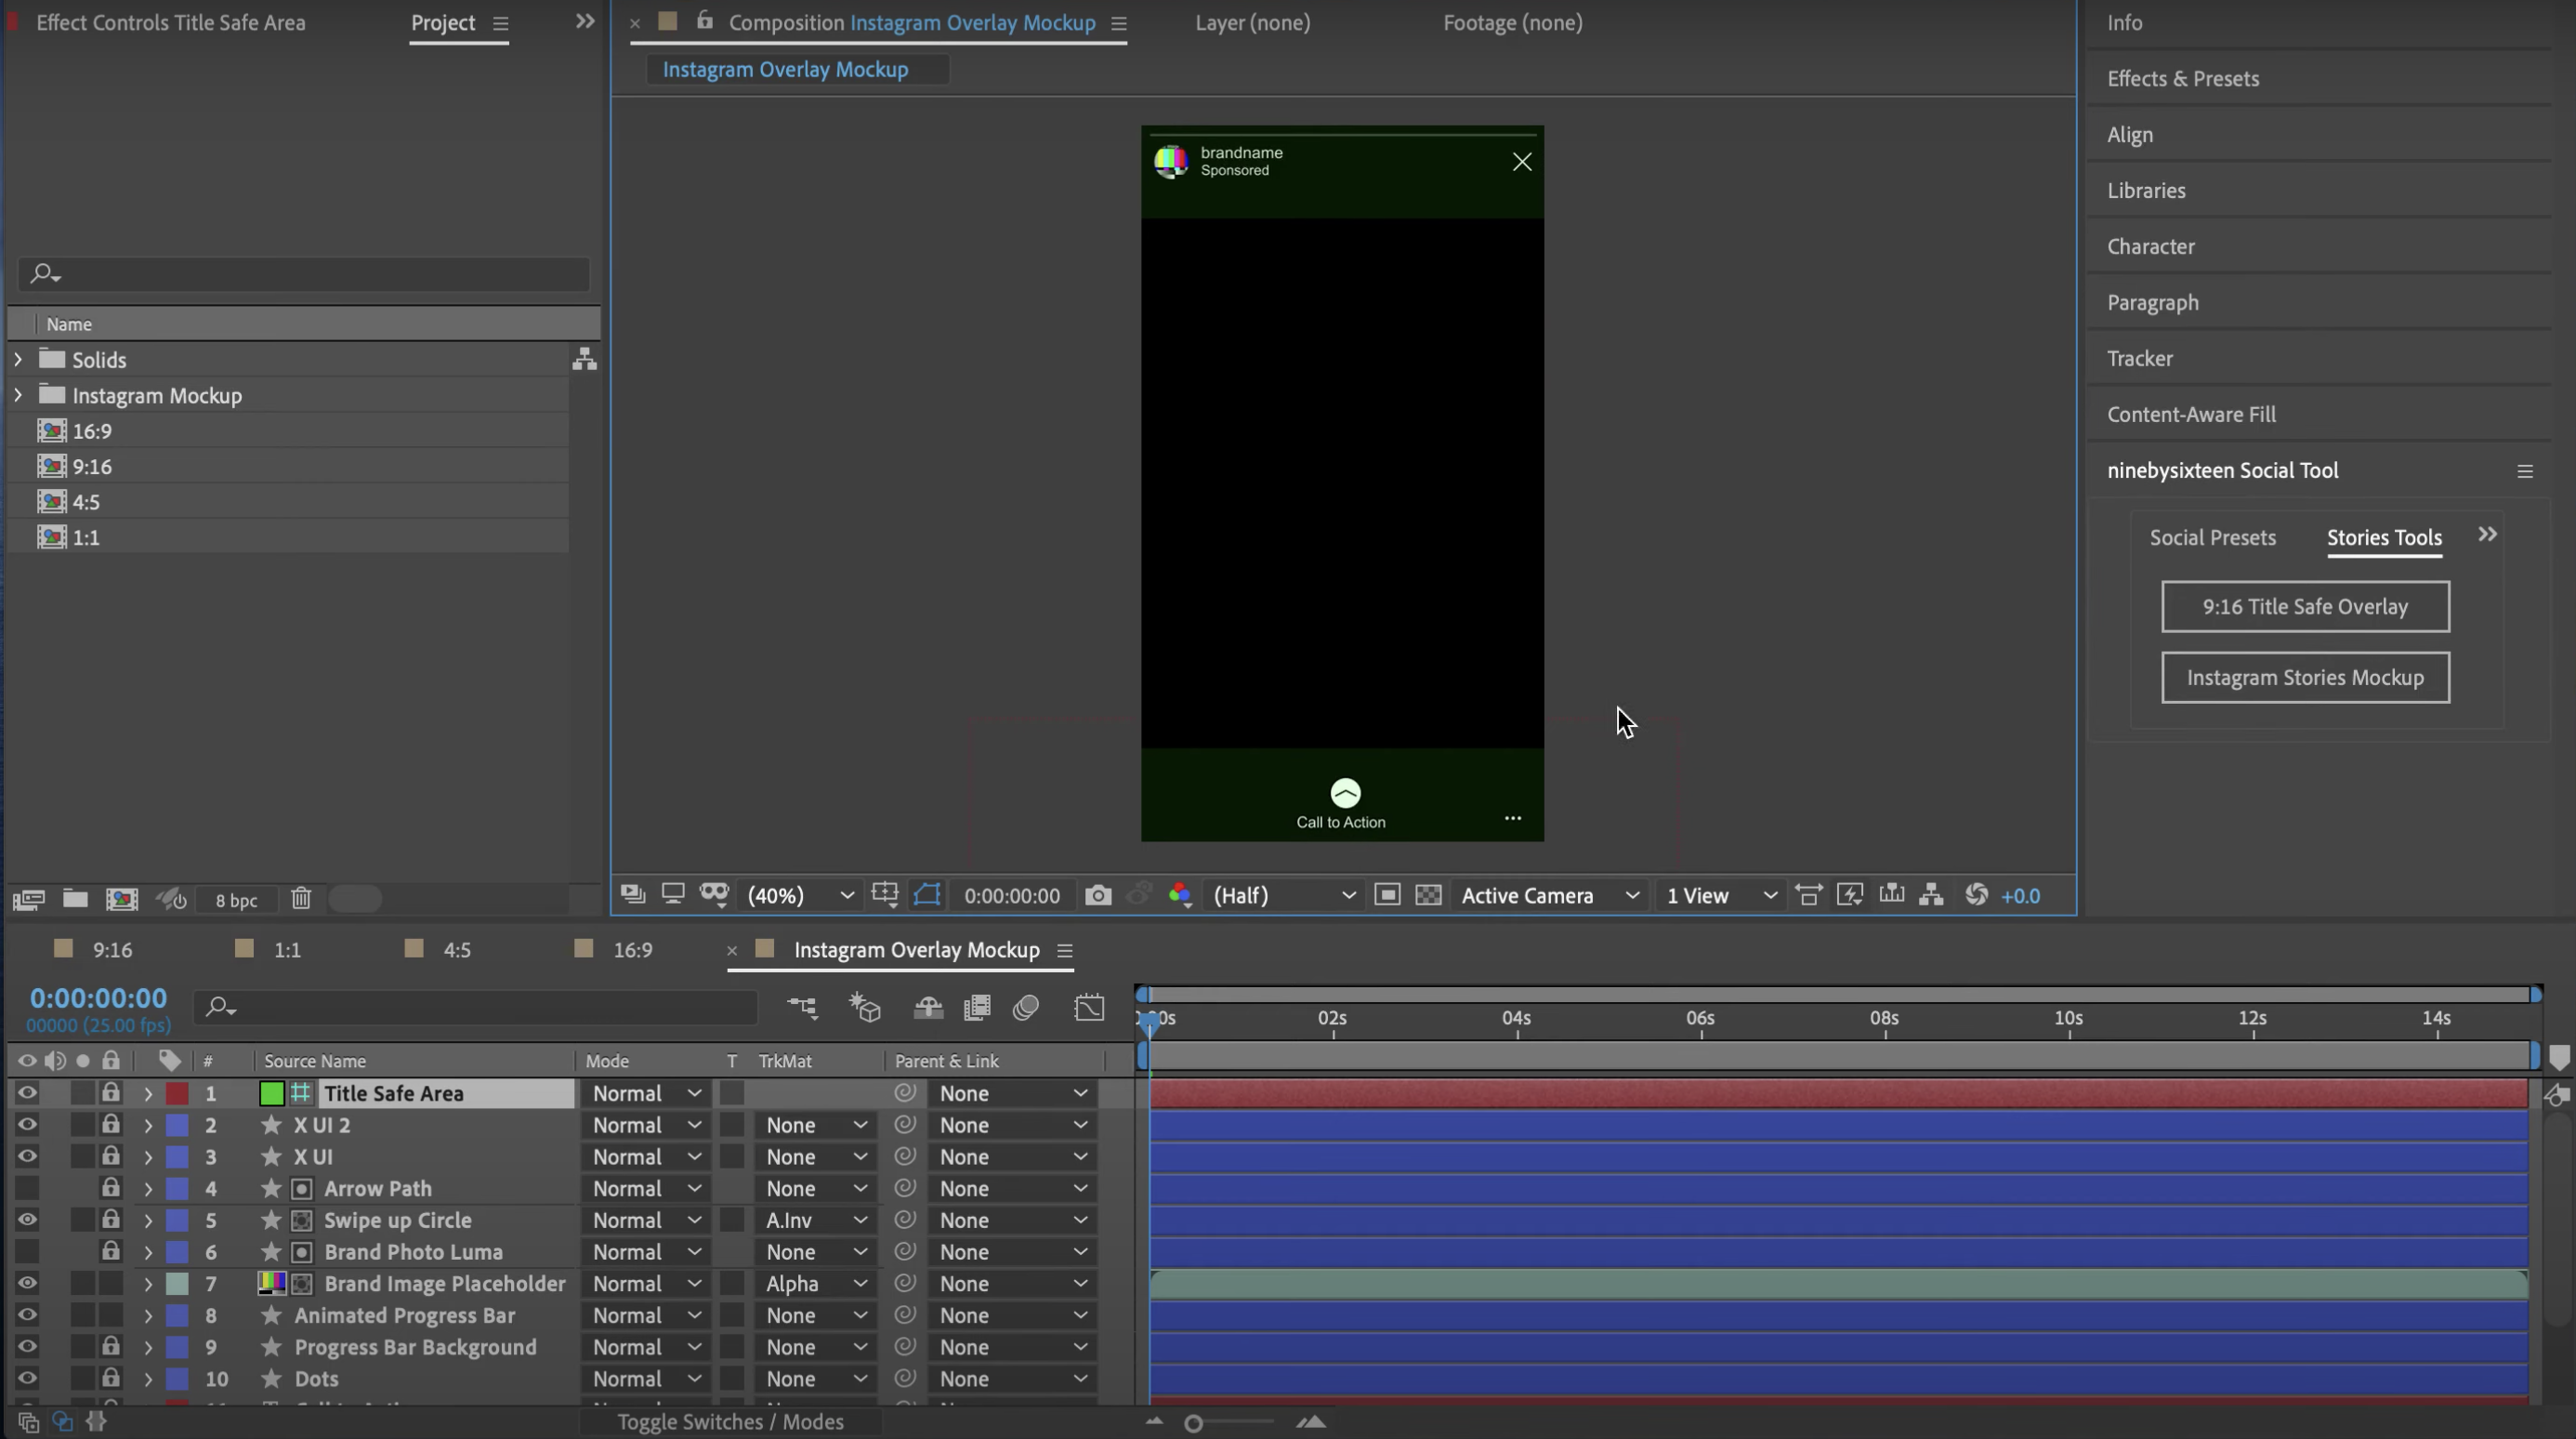Show the Arrow Path layer
Image resolution: width=2576 pixels, height=1439 pixels.
(27, 1188)
